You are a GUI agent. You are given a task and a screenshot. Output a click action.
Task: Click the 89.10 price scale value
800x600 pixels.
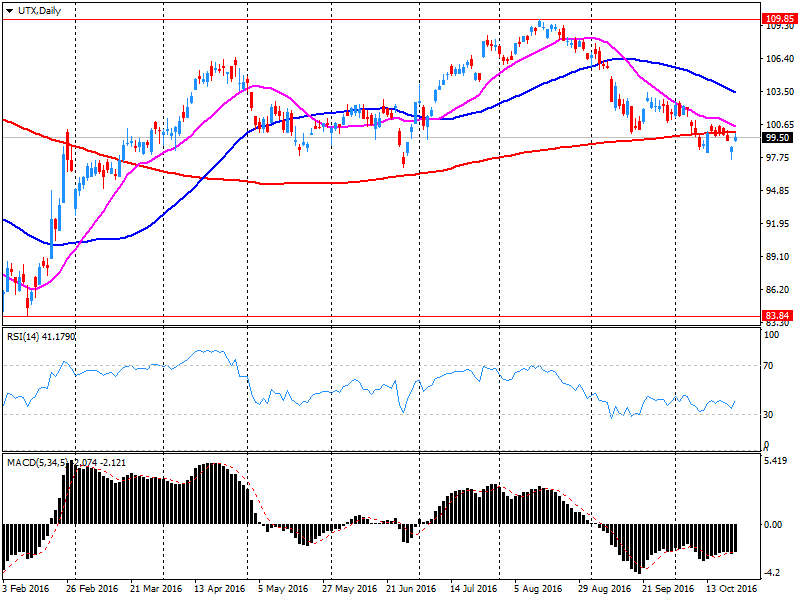click(x=780, y=257)
